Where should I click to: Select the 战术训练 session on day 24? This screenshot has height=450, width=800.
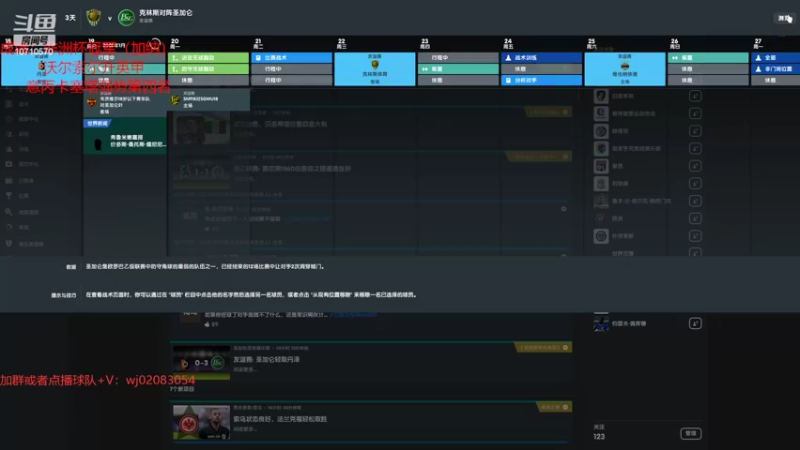pyautogui.click(x=541, y=58)
